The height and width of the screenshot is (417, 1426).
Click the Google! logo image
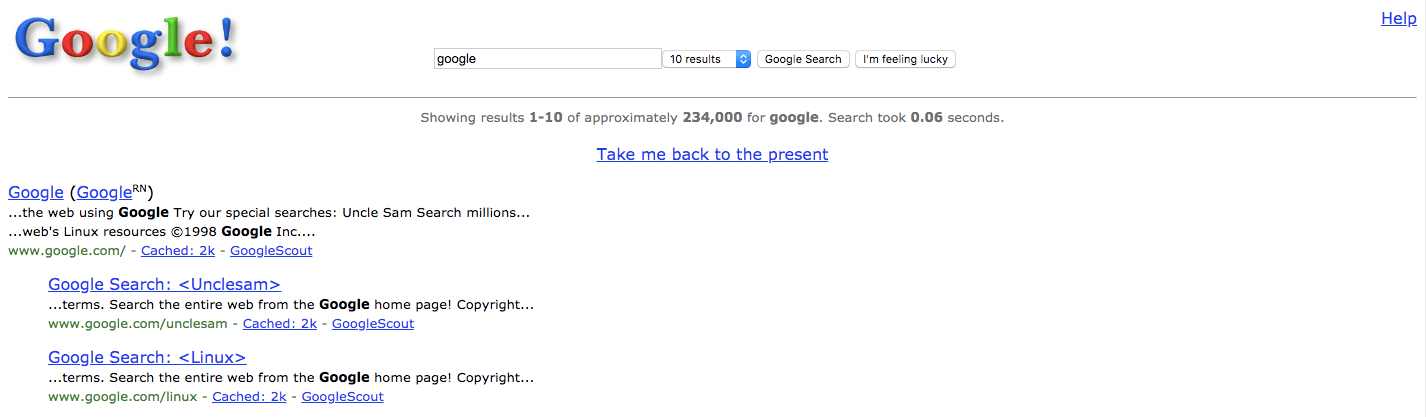click(x=125, y=47)
